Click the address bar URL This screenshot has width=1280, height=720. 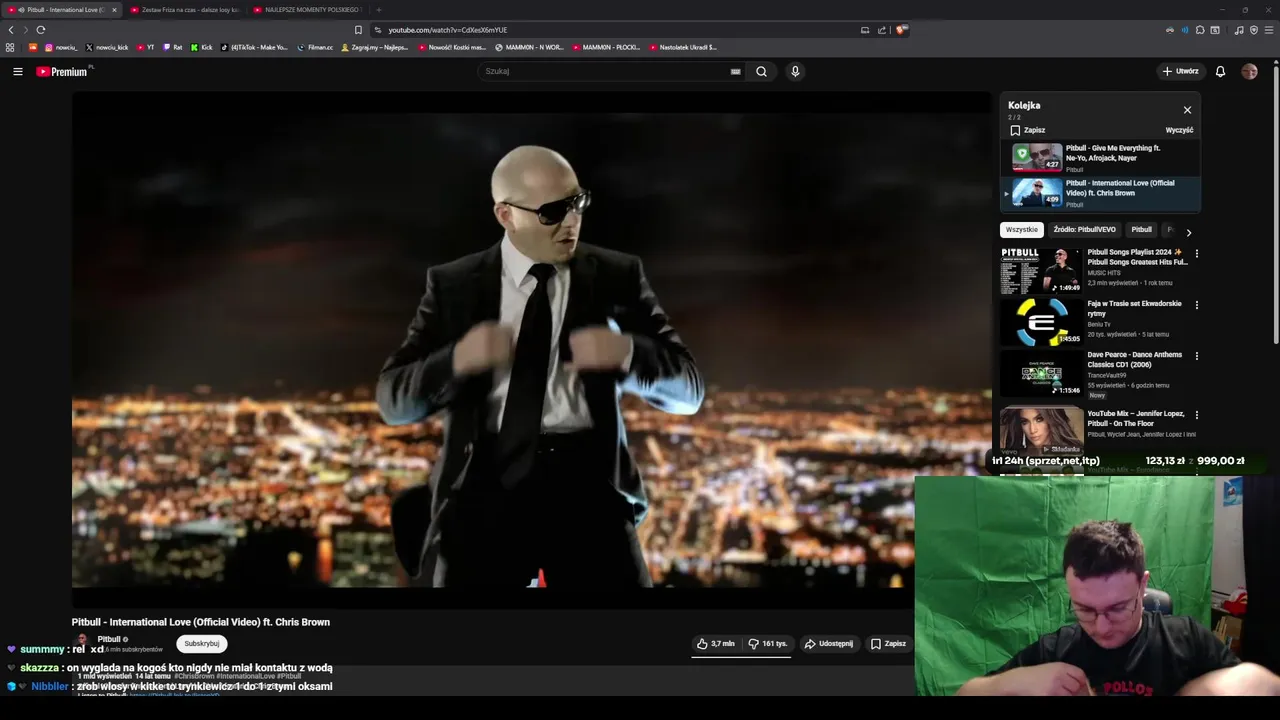pos(448,30)
